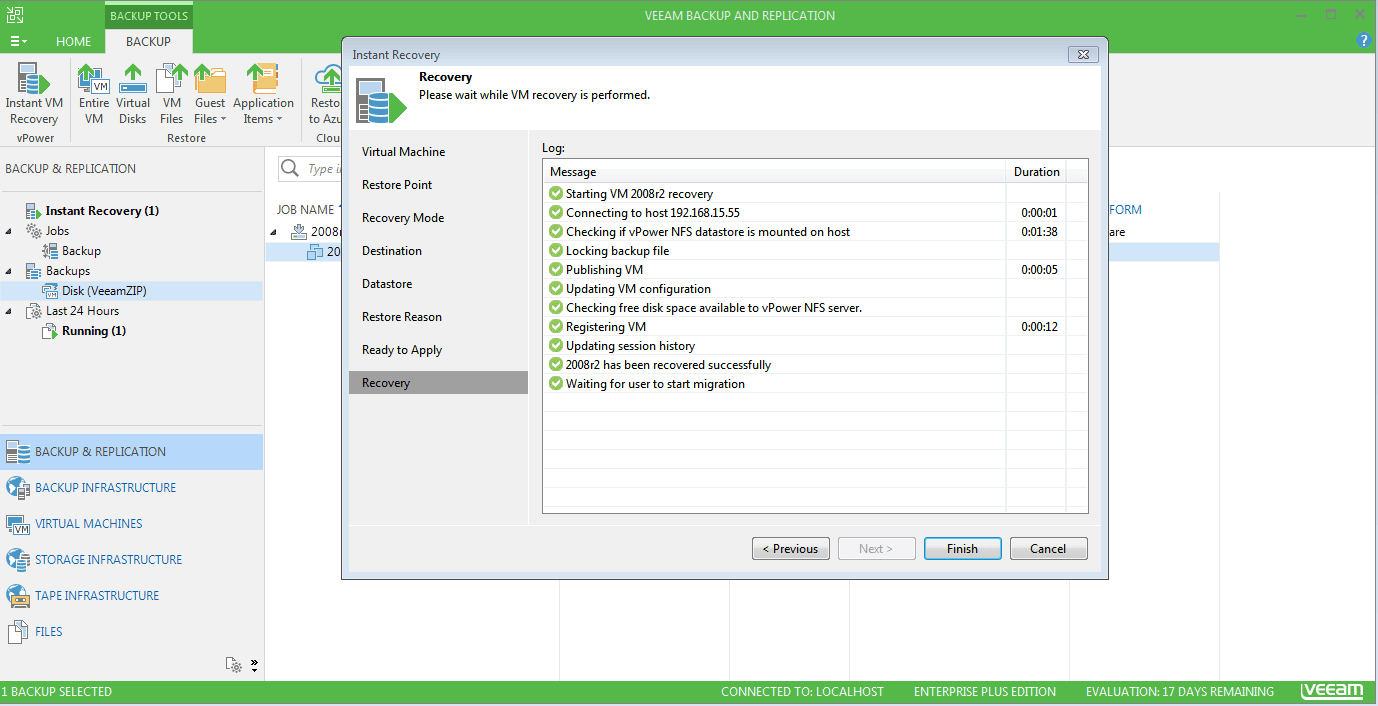Click application icon in title bar
1378x706 pixels.
(x=15, y=15)
